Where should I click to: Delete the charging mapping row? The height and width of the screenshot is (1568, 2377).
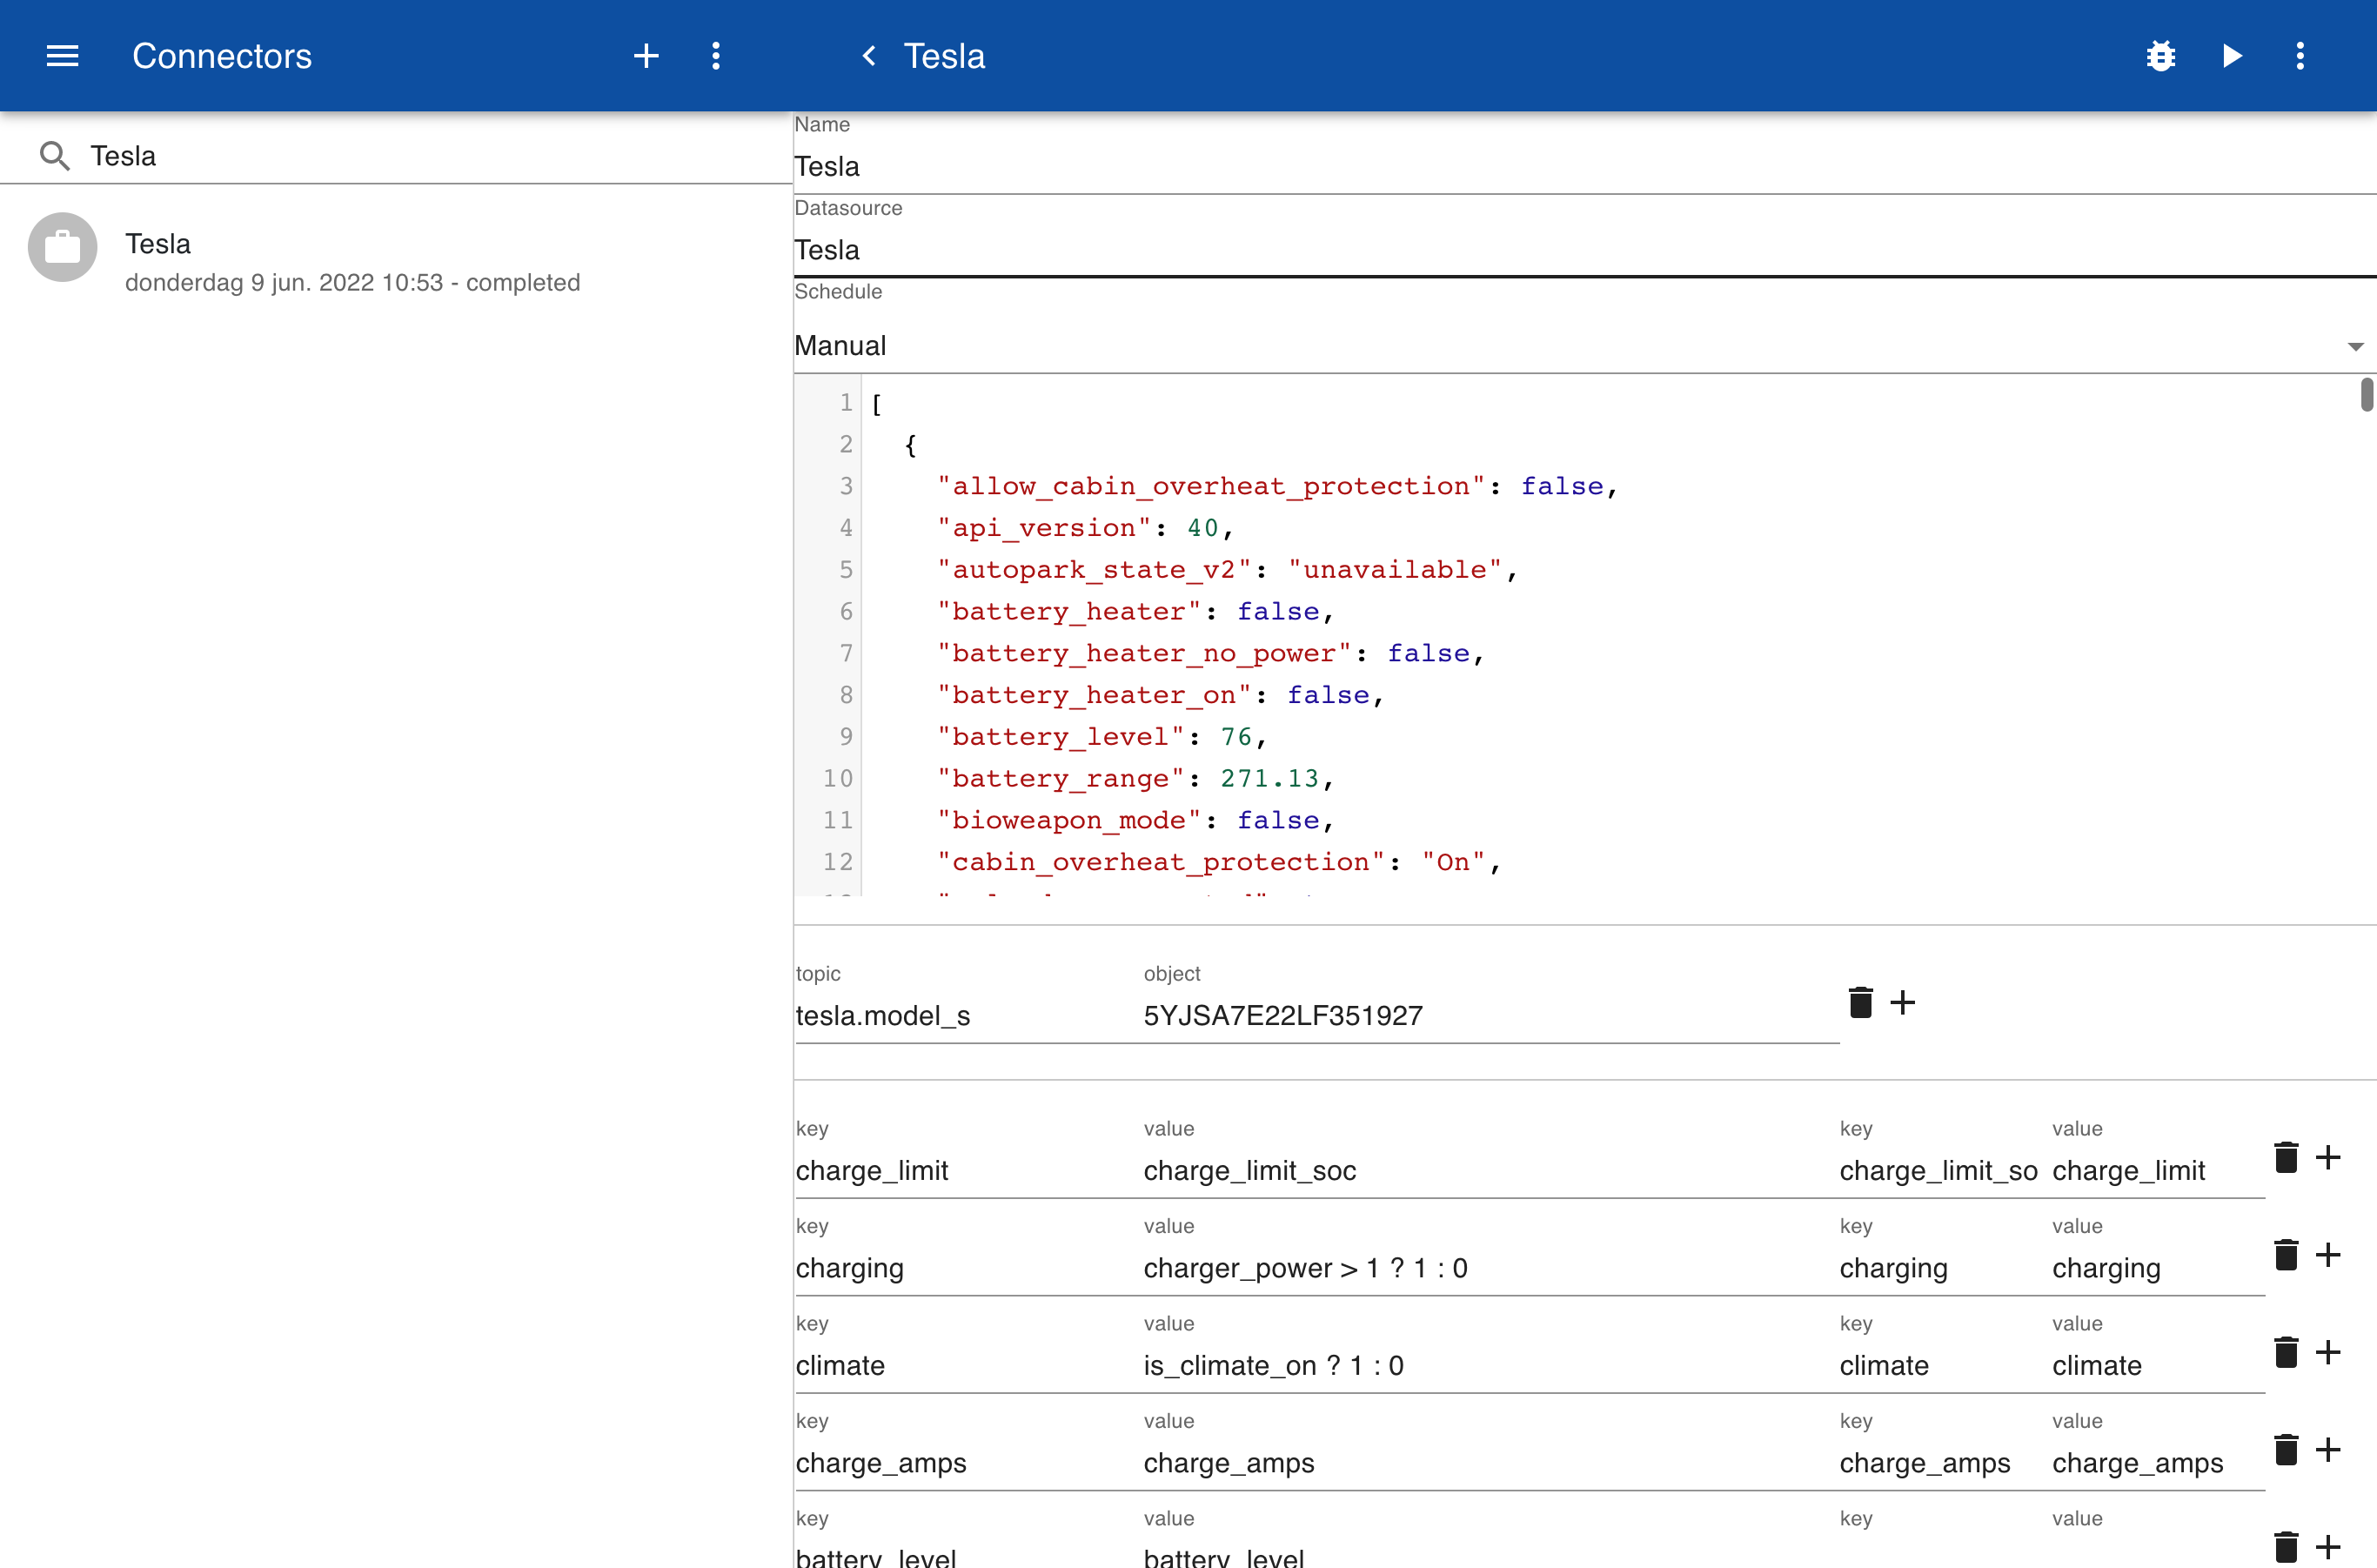click(x=2286, y=1254)
